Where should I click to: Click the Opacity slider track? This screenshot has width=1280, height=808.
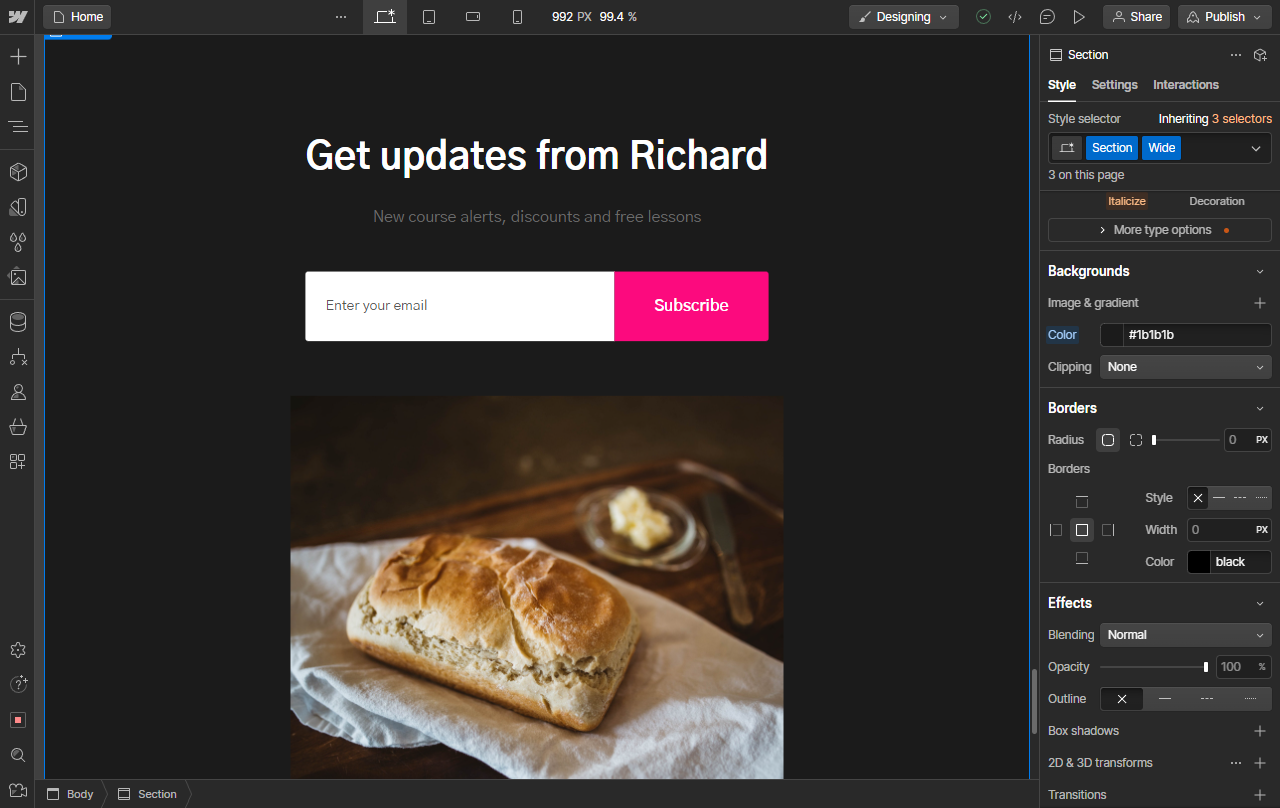[x=1155, y=667]
